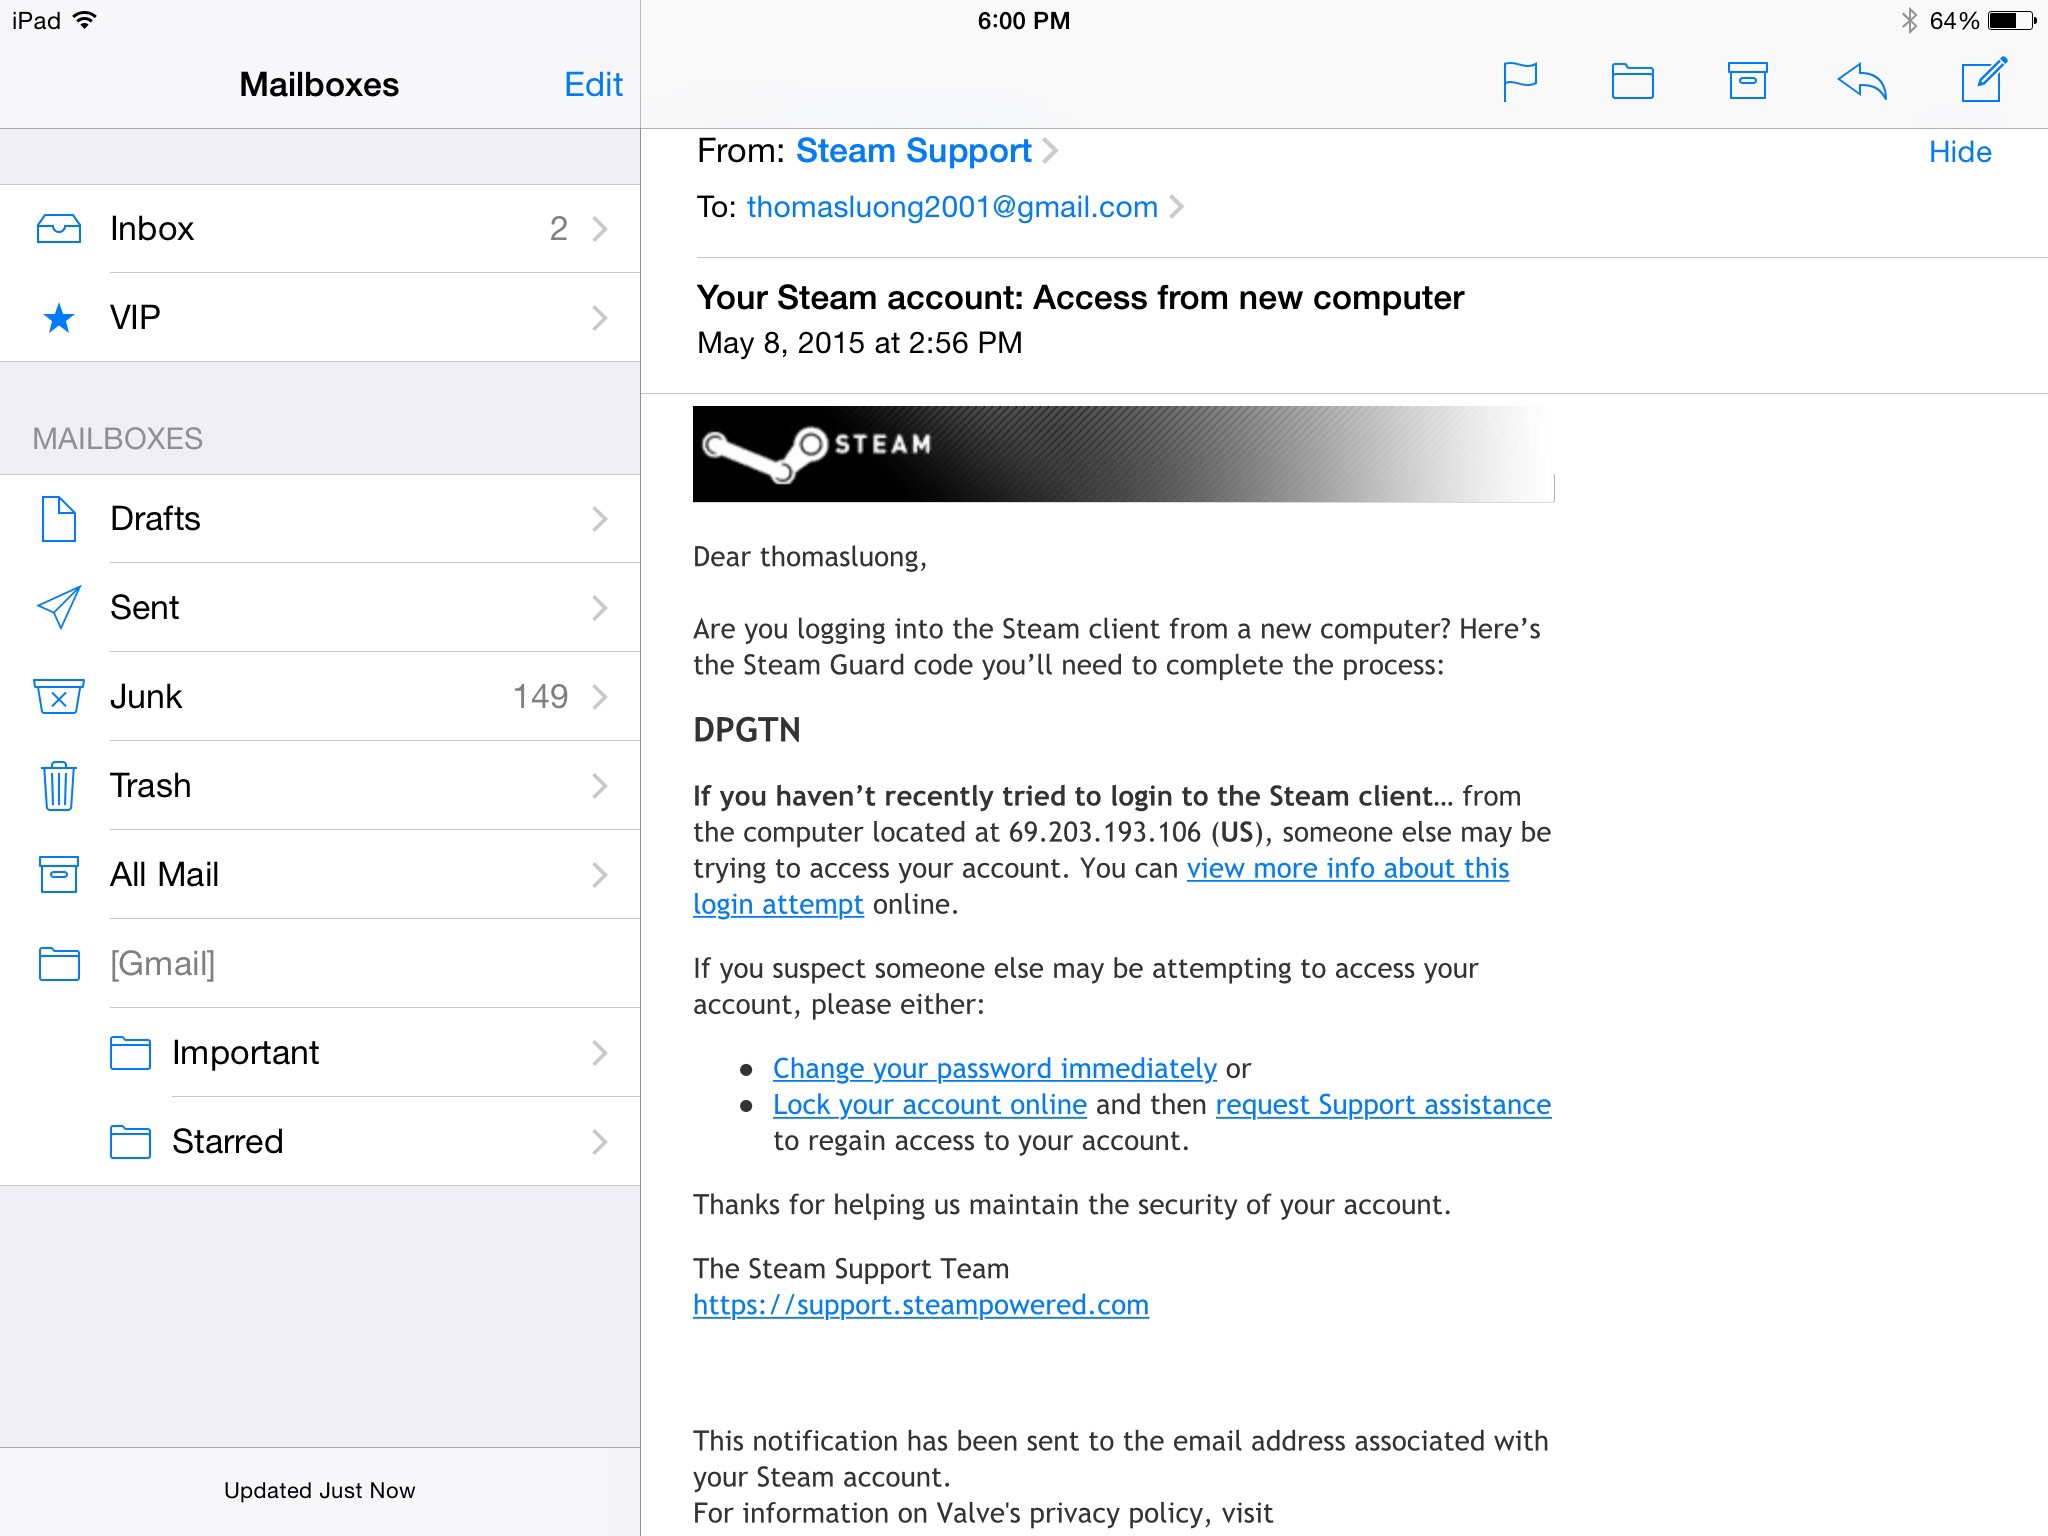Viewport: 2048px width, 1536px height.
Task: Tap the flag icon in toolbar
Action: [x=1519, y=81]
